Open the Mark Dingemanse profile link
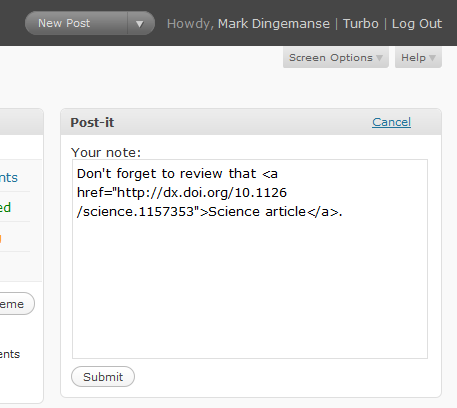The image size is (457, 408). (274, 24)
